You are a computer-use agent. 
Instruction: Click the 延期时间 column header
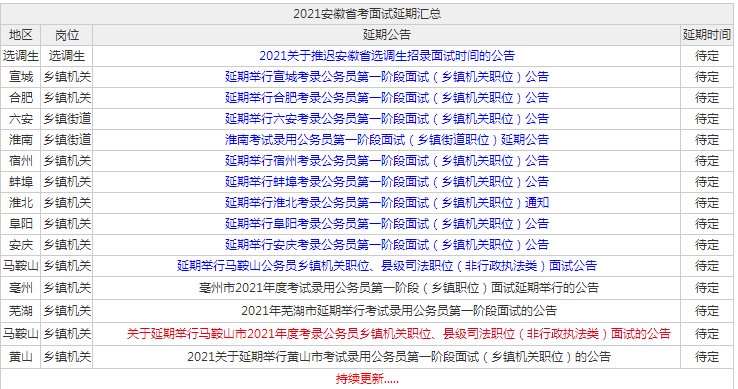(706, 35)
